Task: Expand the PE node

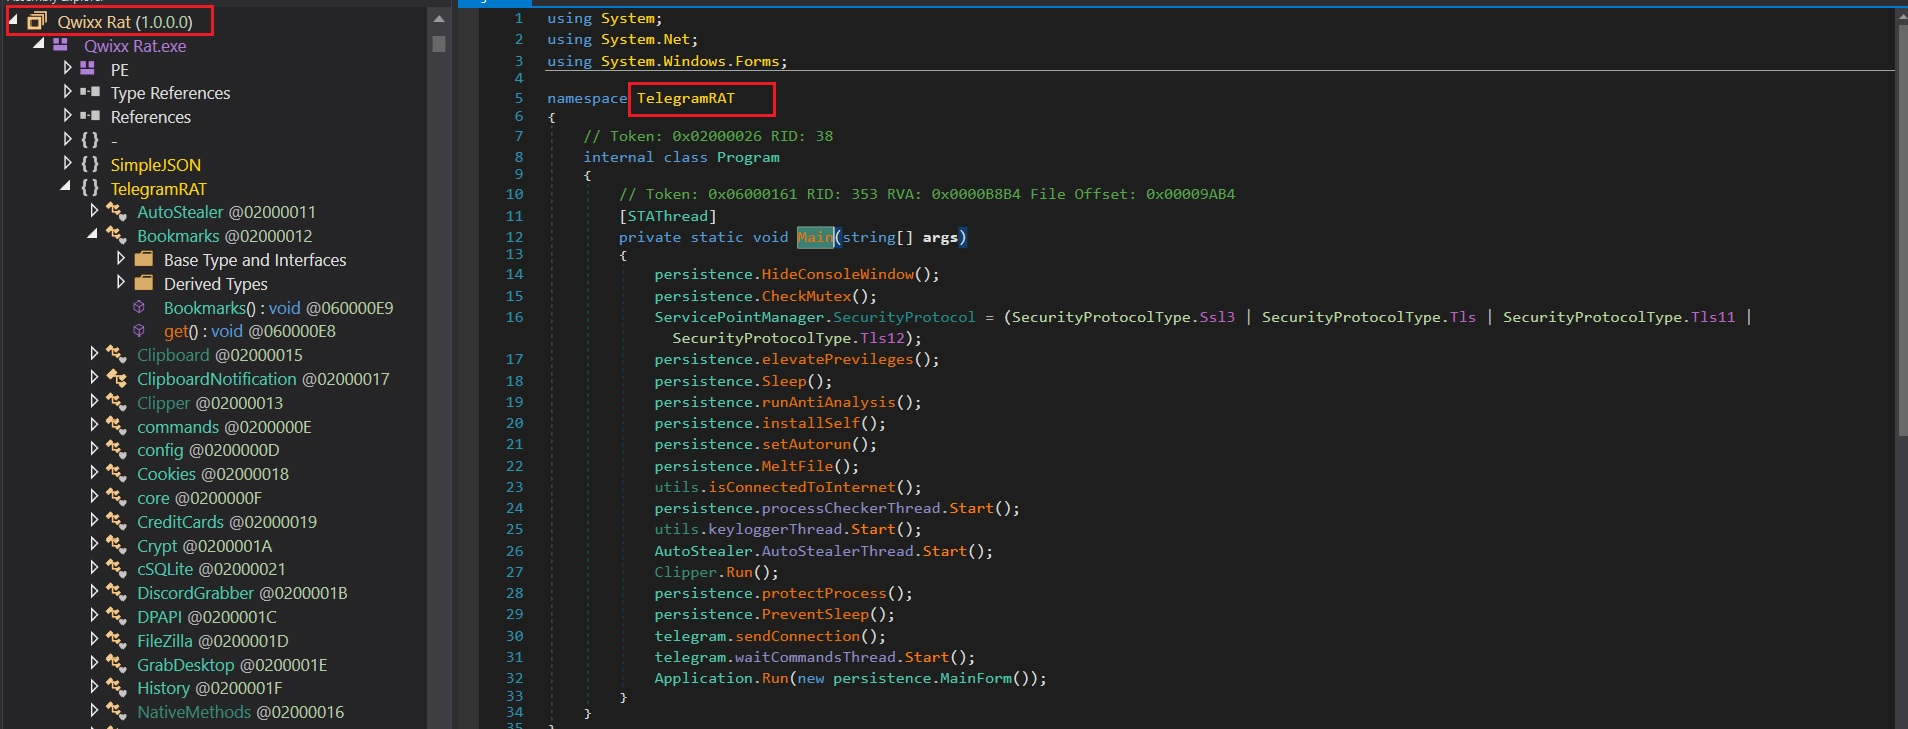Action: pyautogui.click(x=67, y=67)
